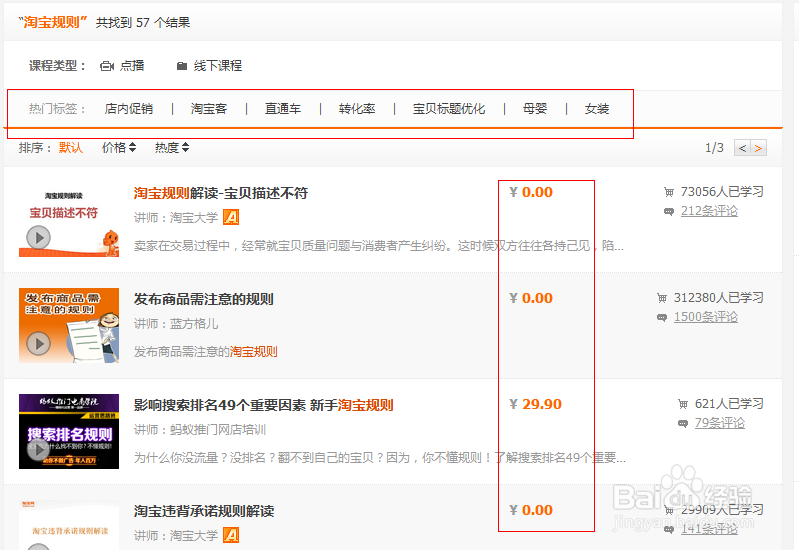This screenshot has height=550, width=799.
Task: Sort results by 价格
Action: 119,147
